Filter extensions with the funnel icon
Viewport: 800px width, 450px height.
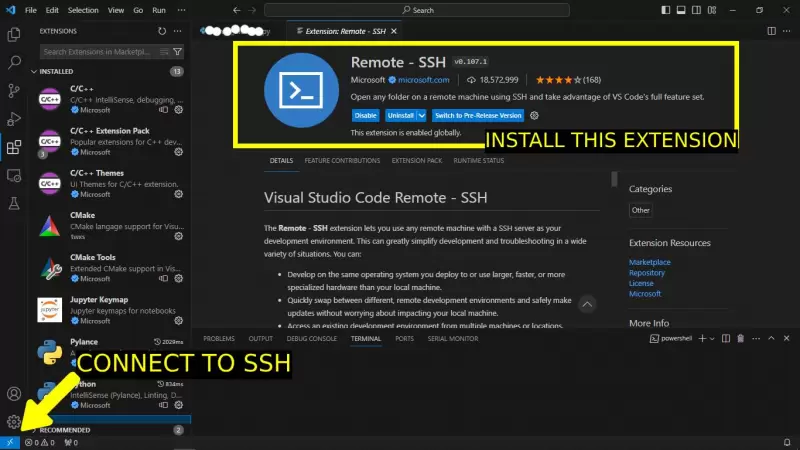pyautogui.click(x=178, y=51)
